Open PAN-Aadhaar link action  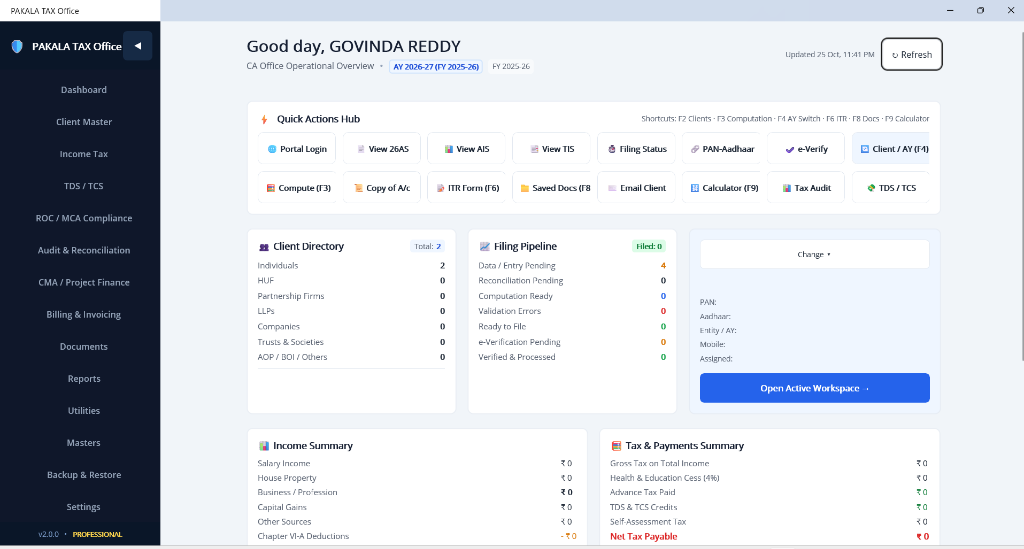click(721, 149)
